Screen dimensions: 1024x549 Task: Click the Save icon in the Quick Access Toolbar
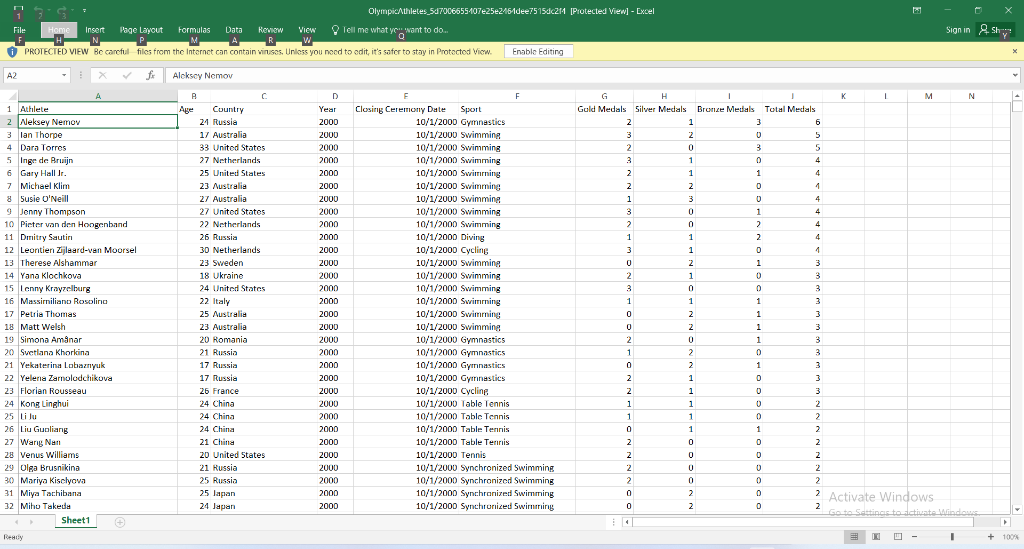point(18,11)
